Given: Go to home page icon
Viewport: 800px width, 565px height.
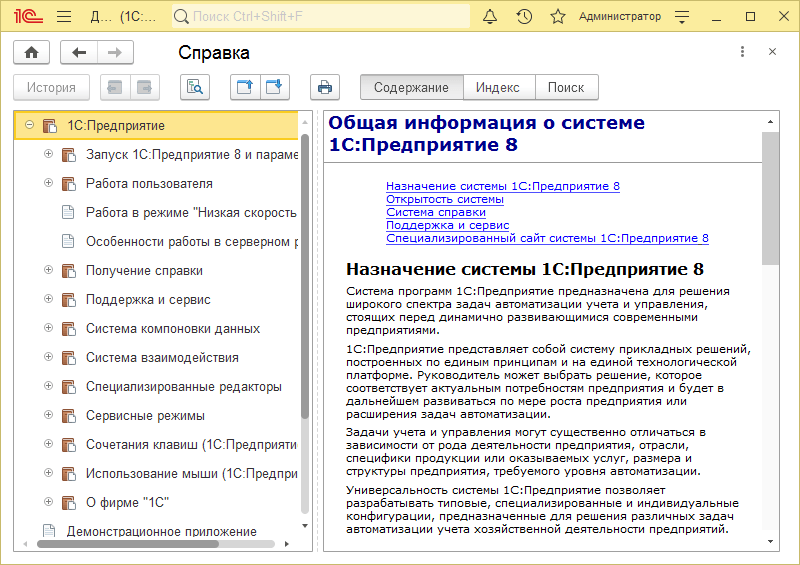Looking at the screenshot, I should (32, 53).
